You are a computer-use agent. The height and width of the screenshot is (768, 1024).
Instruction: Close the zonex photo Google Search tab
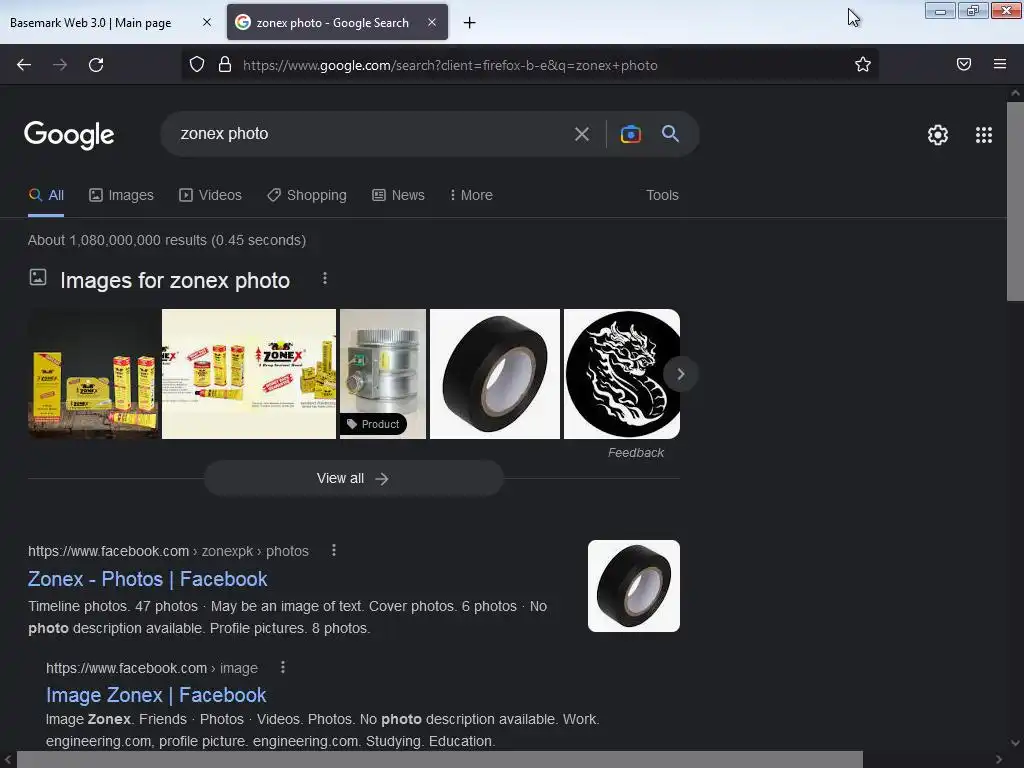432,22
